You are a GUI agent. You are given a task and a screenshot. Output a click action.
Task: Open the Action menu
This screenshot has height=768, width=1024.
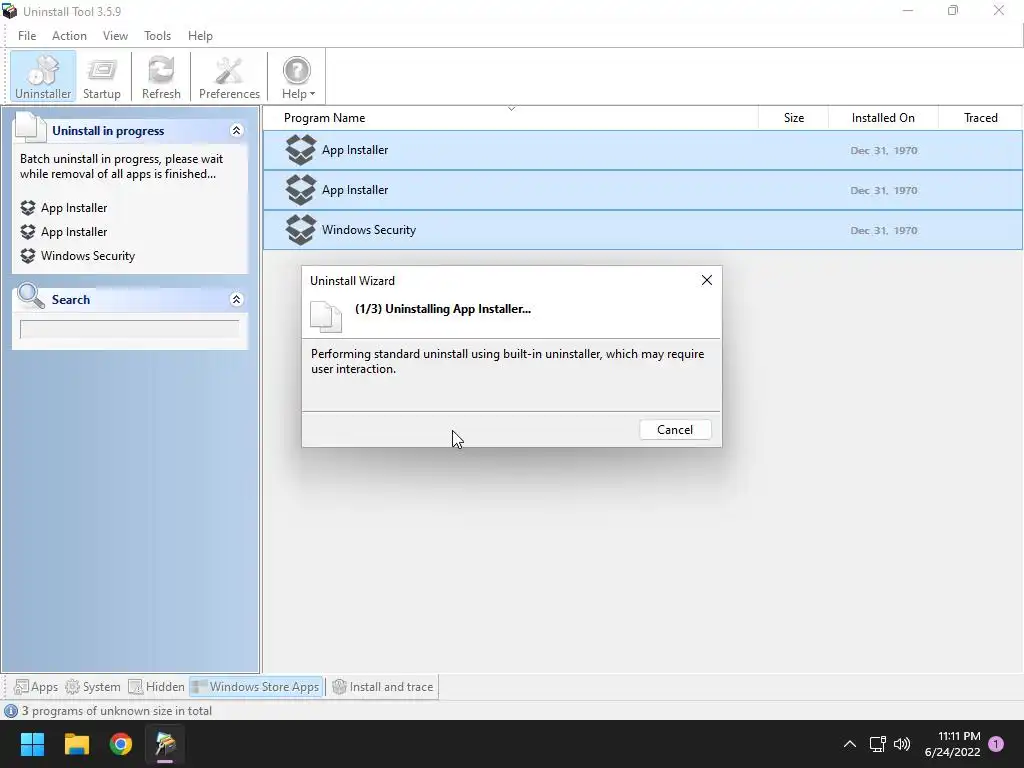[x=69, y=36]
